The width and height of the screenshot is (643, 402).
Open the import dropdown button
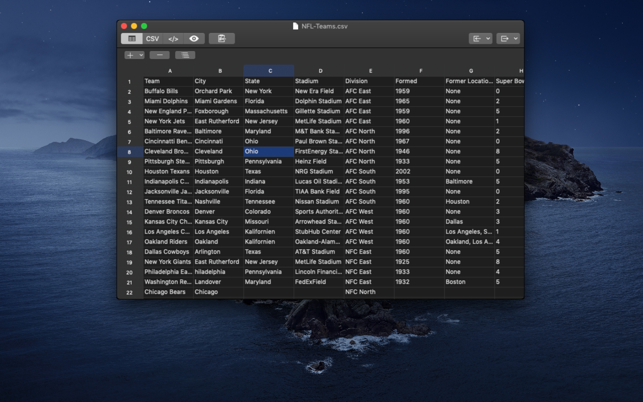coord(480,39)
